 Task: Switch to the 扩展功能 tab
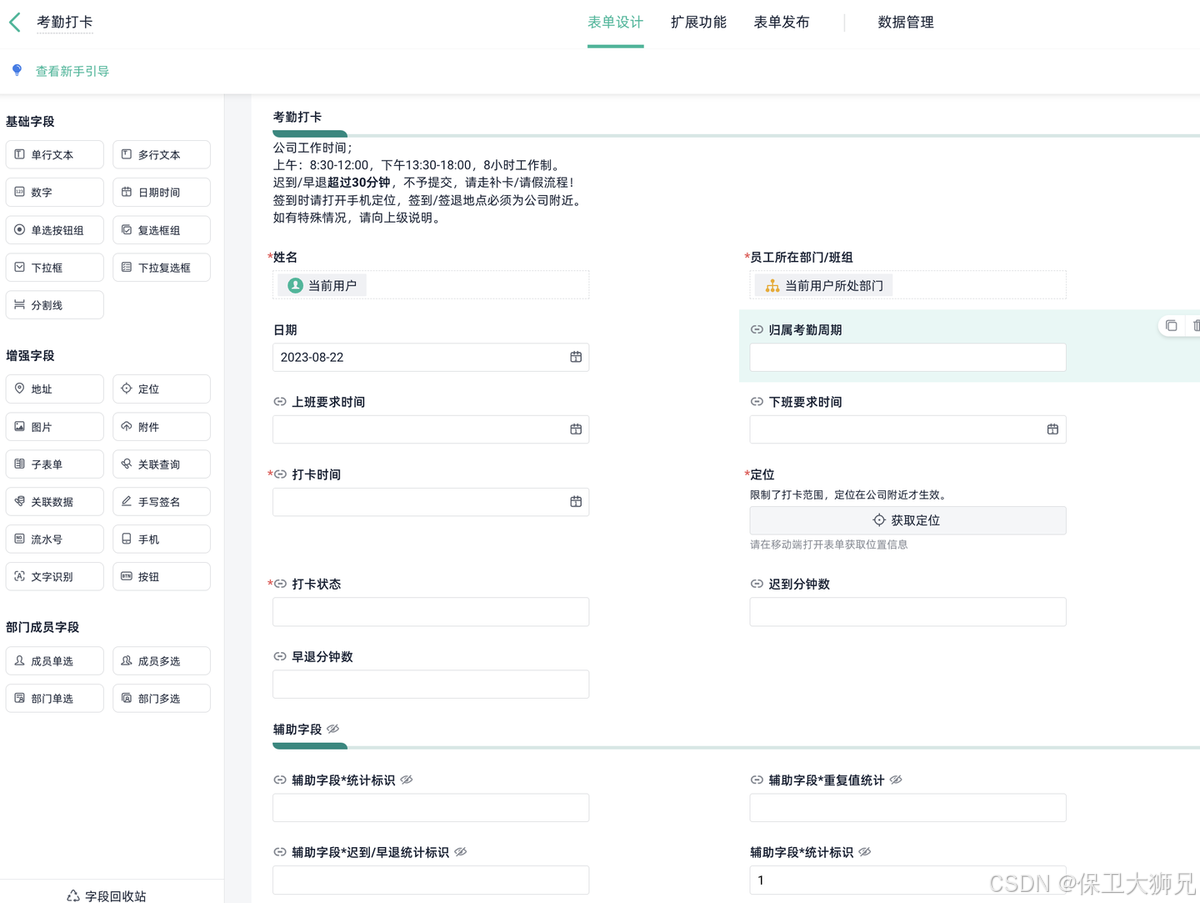pyautogui.click(x=699, y=22)
